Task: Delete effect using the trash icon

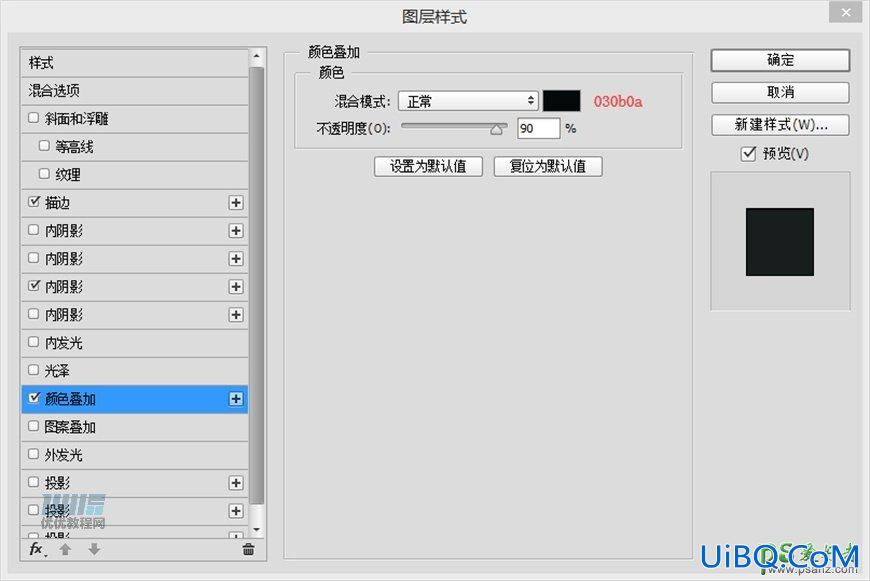Action: pos(249,549)
